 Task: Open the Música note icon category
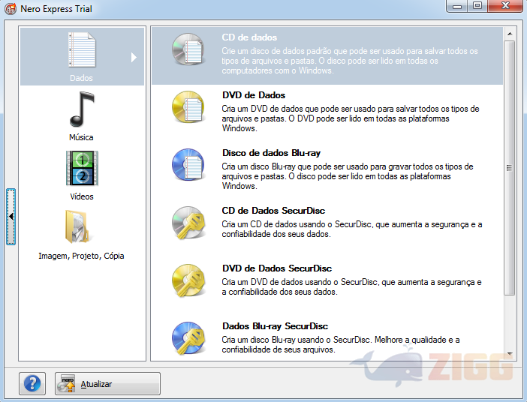(x=82, y=109)
